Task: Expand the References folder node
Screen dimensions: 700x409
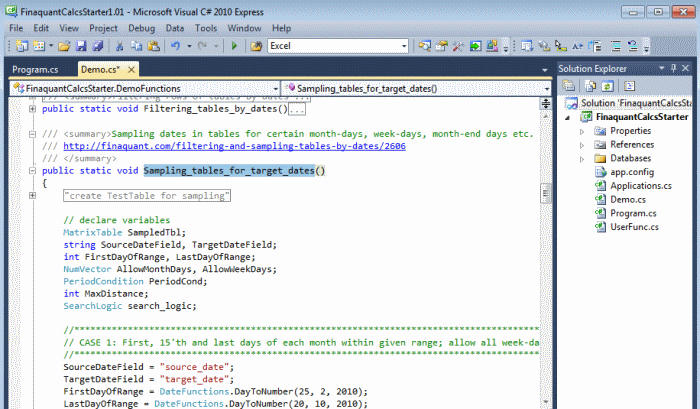Action: [x=582, y=145]
